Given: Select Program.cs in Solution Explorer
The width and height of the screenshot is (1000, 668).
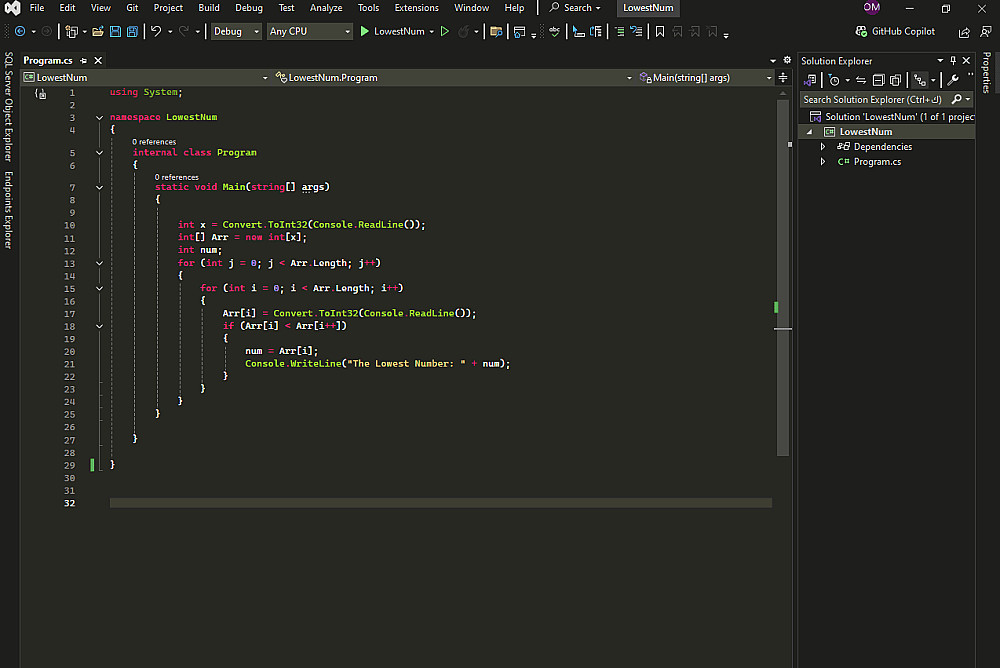Looking at the screenshot, I should click(x=876, y=162).
